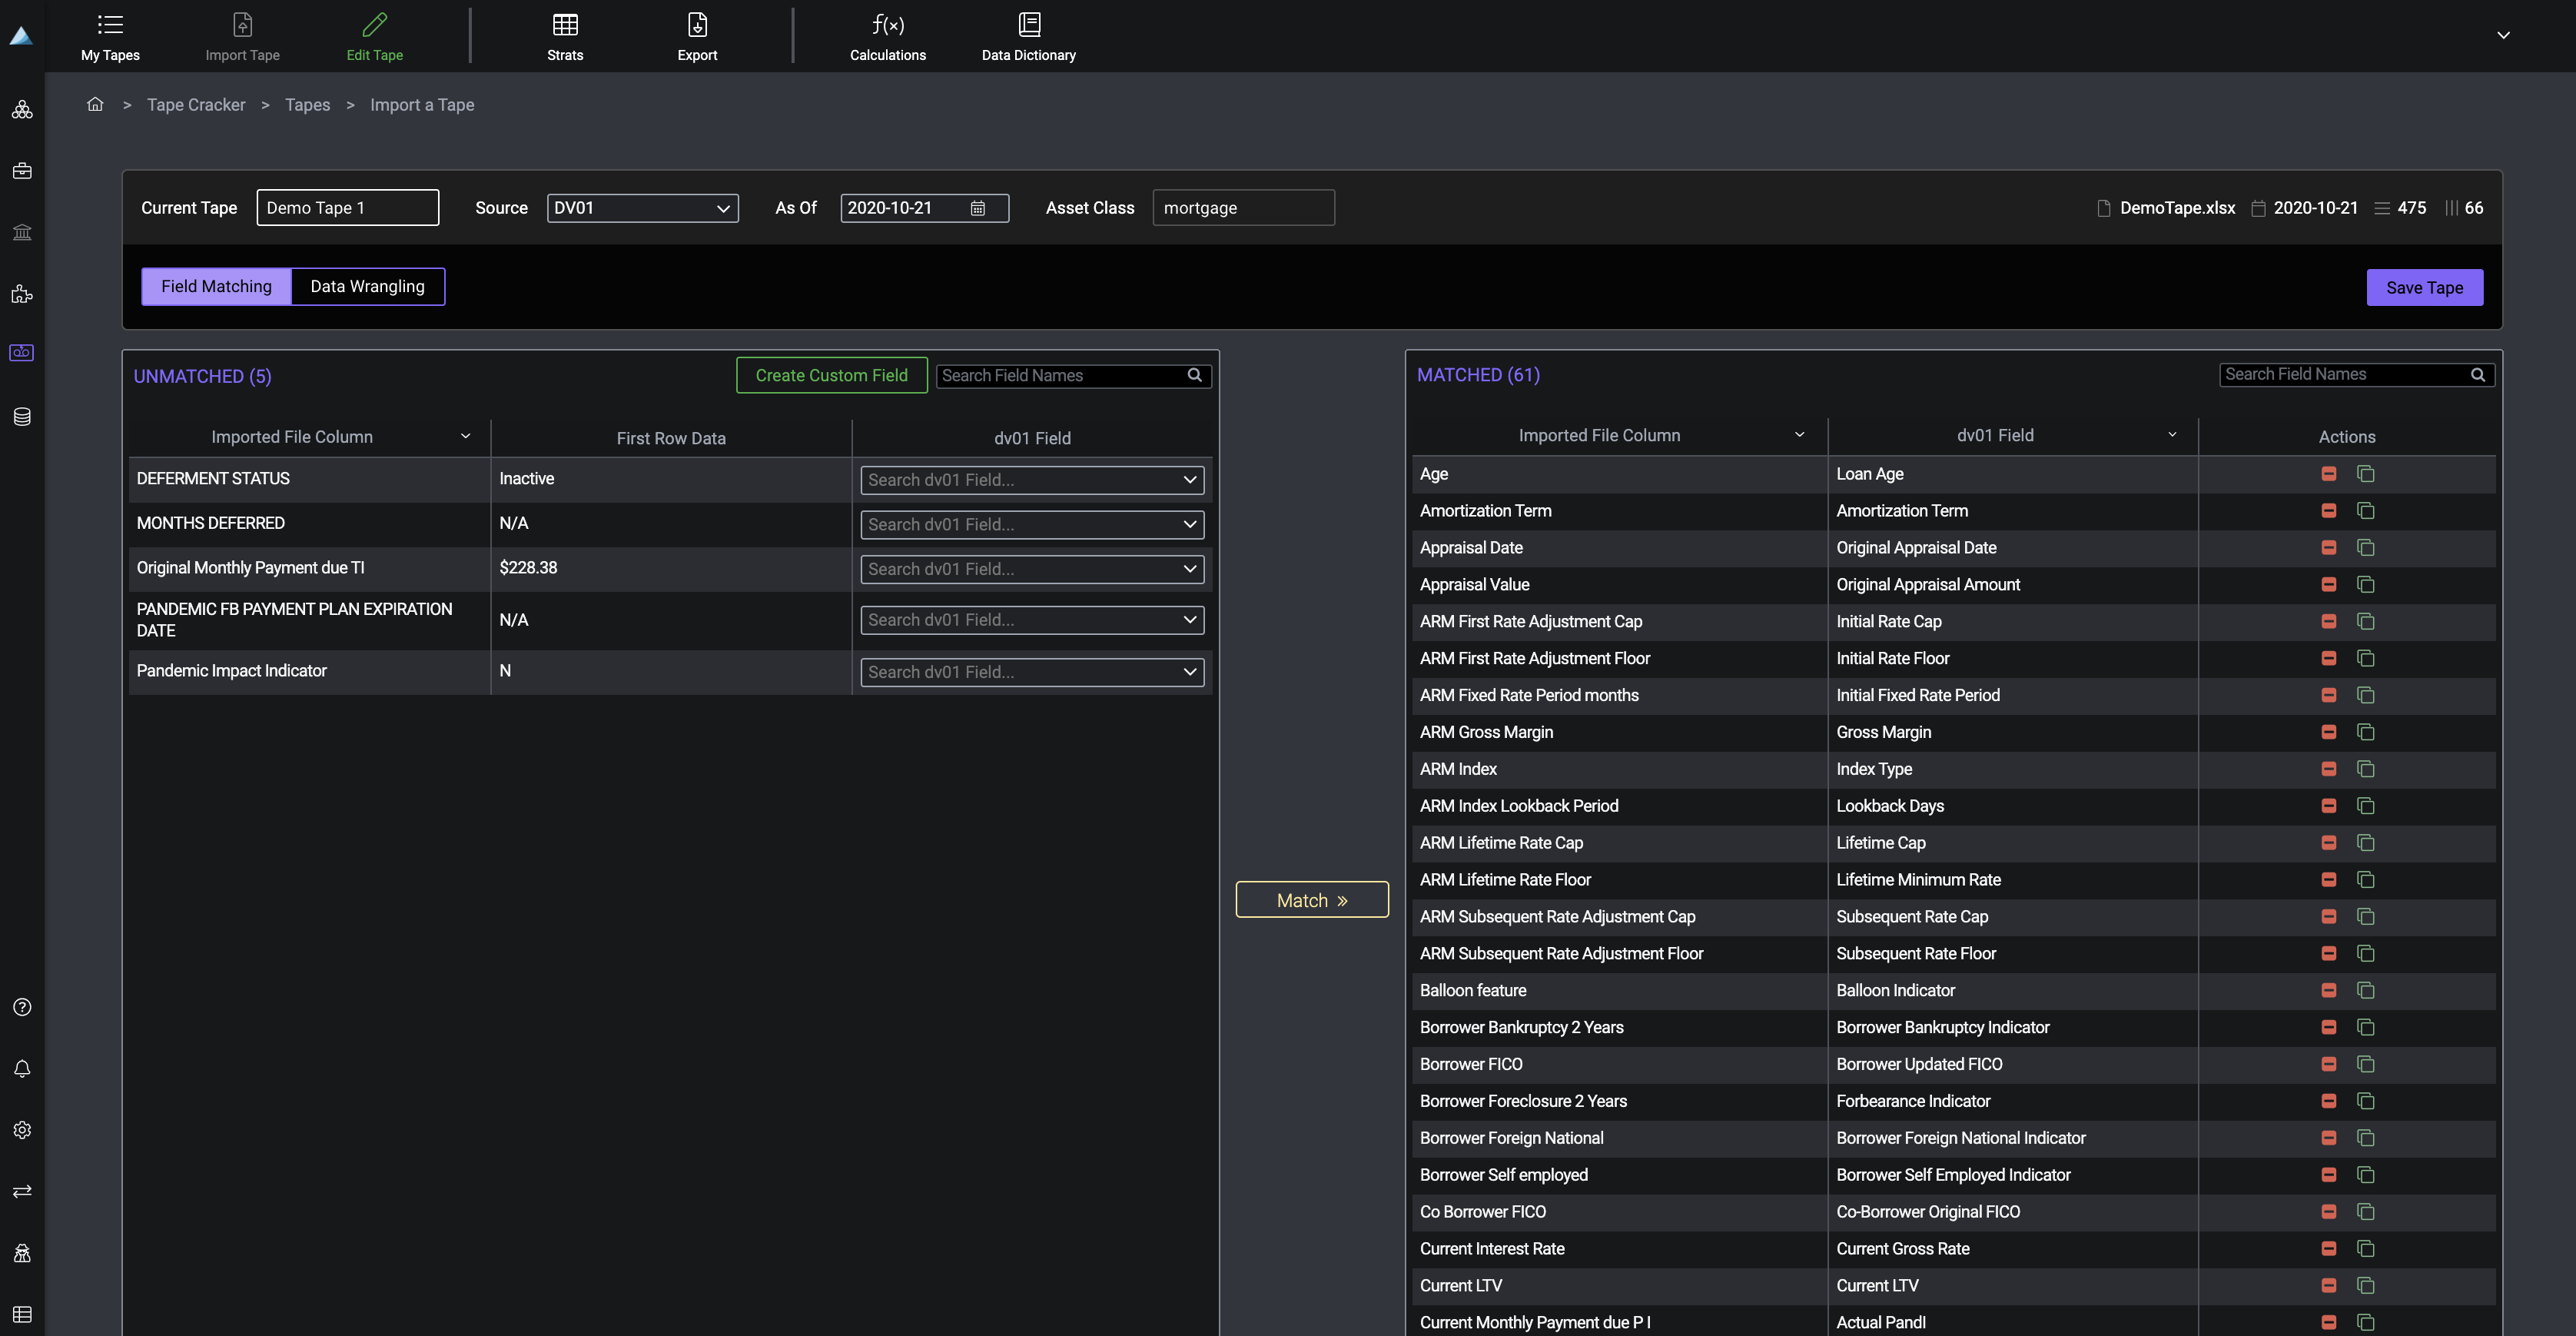Open calendar picker for As Of date

coord(977,208)
